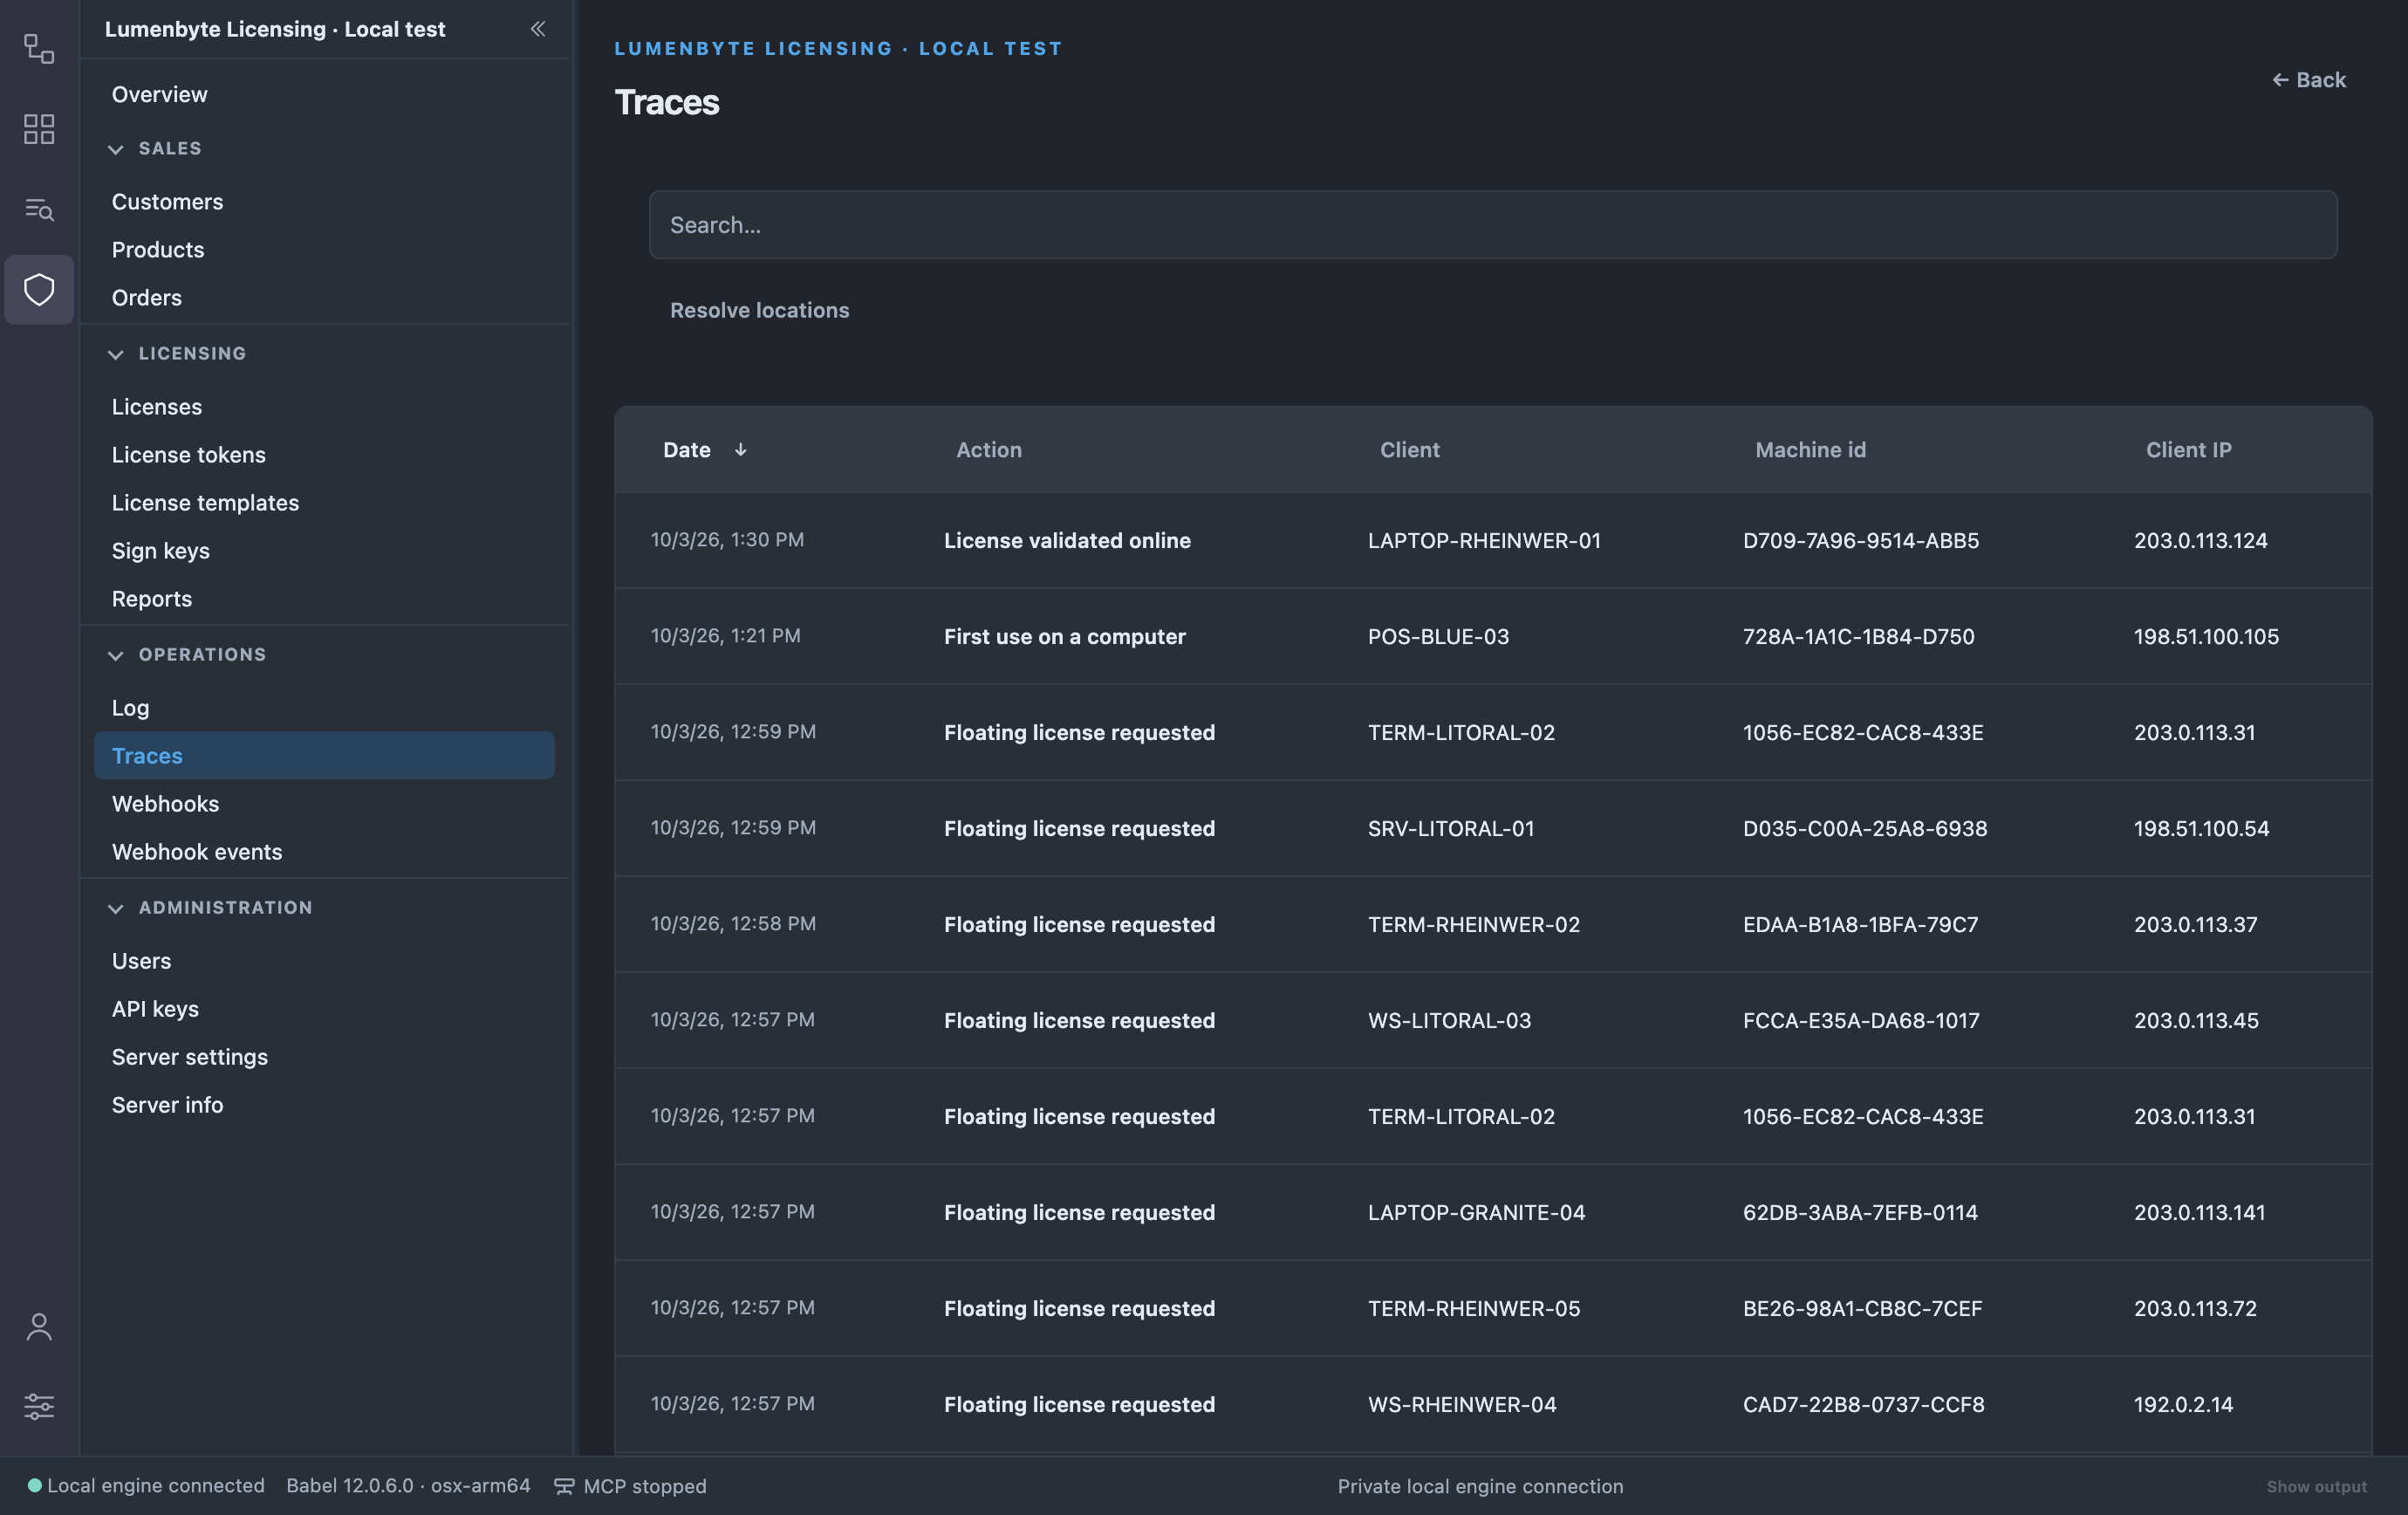Collapse the sidebar with the double chevron icon
The image size is (2408, 1515).
pos(538,29)
